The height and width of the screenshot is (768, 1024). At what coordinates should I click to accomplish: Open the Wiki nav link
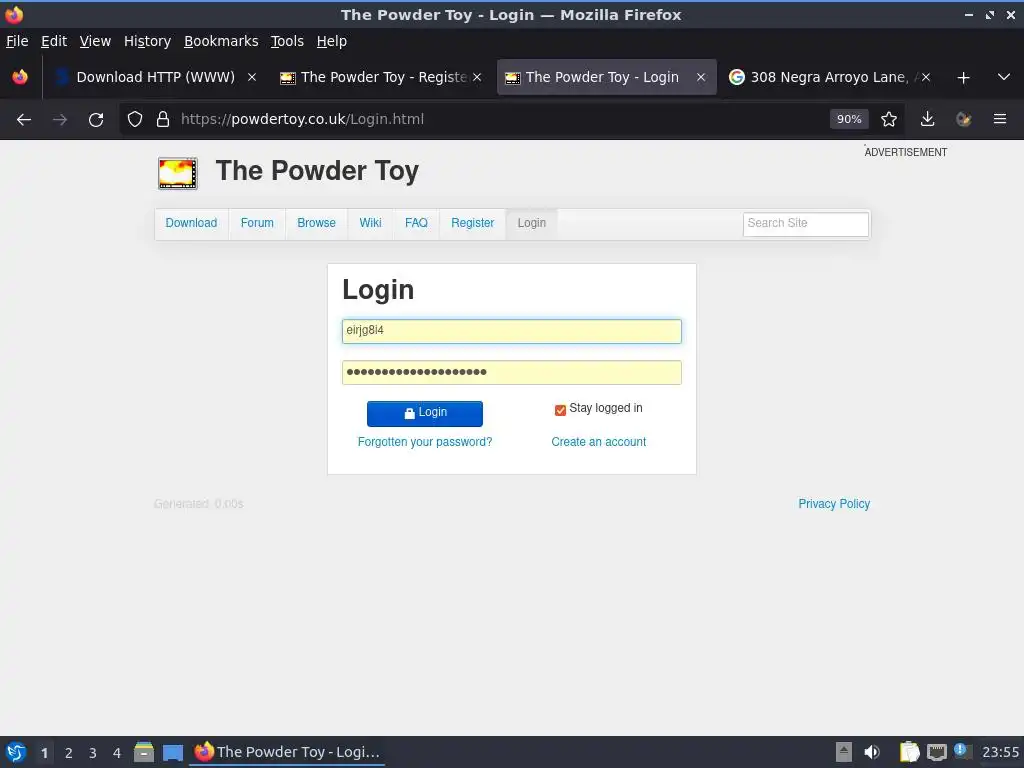pos(370,223)
